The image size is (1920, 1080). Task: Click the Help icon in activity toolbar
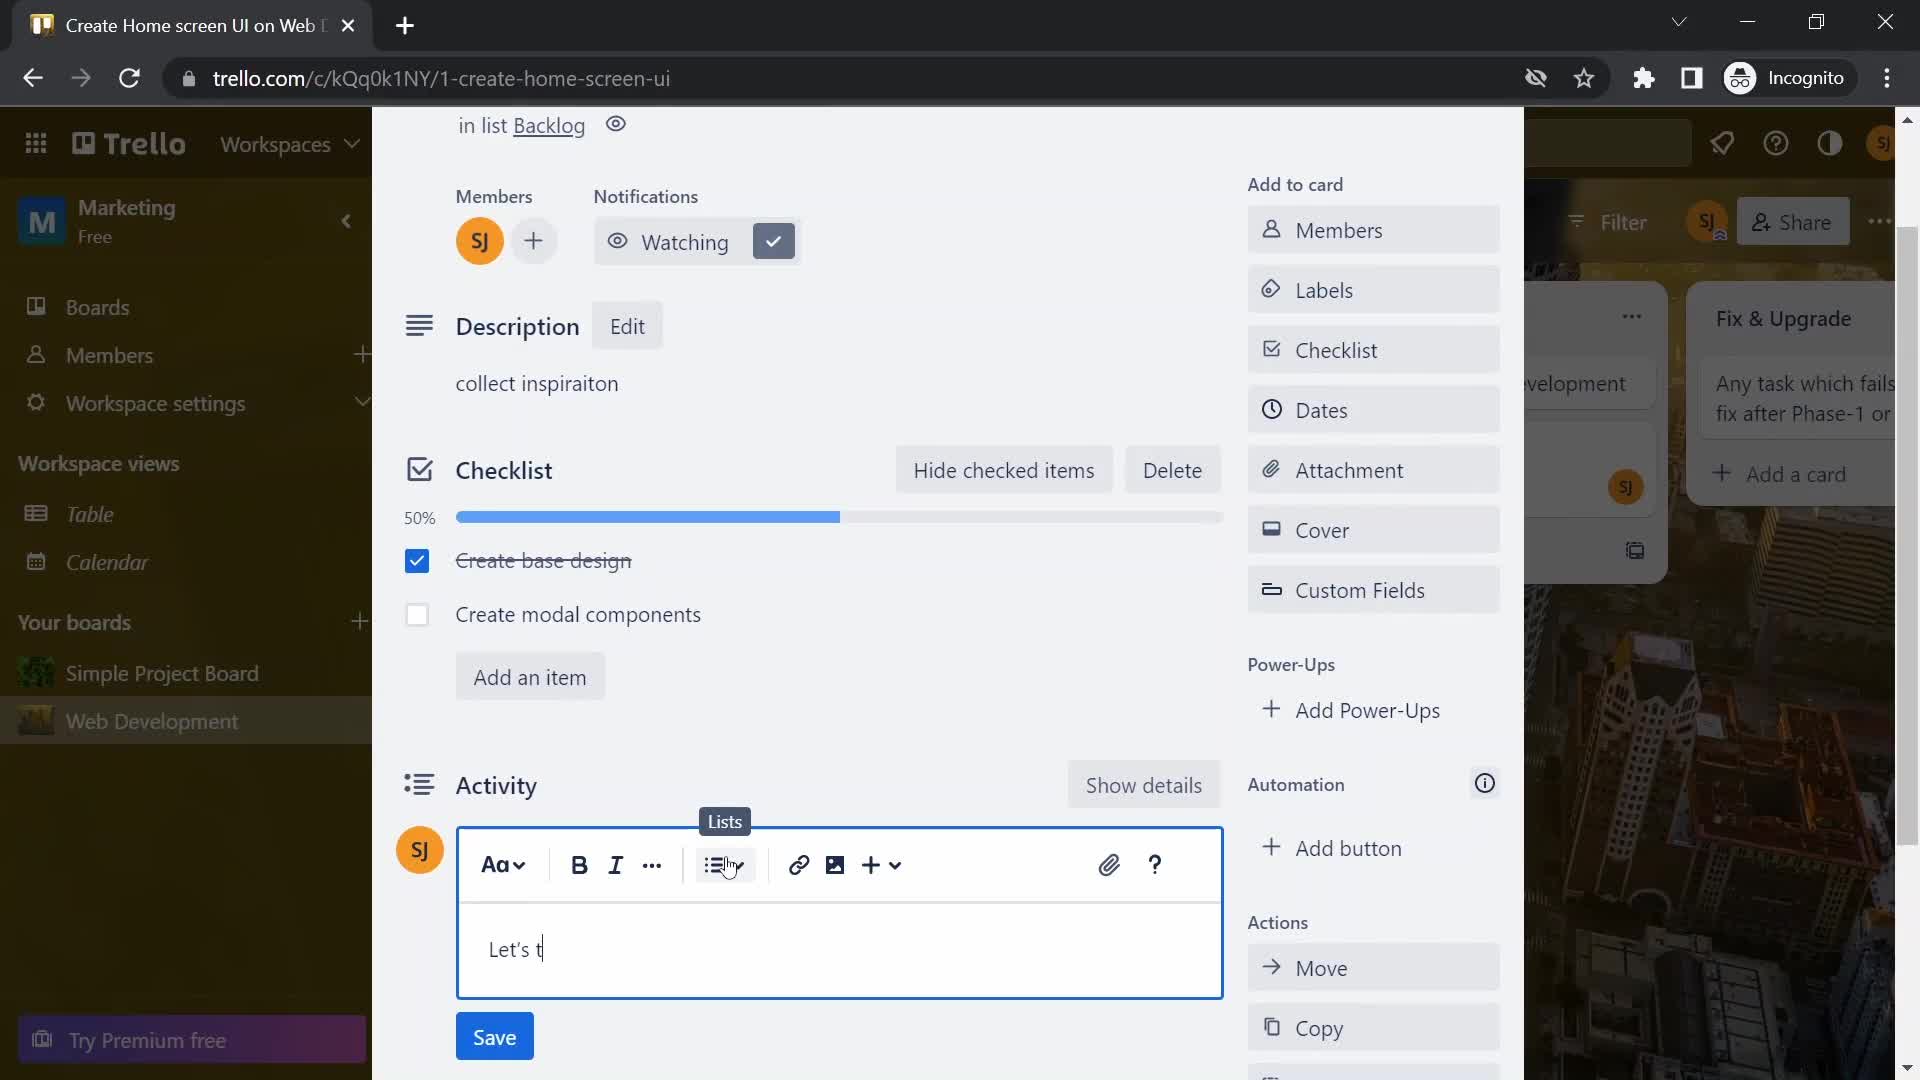click(x=1155, y=865)
